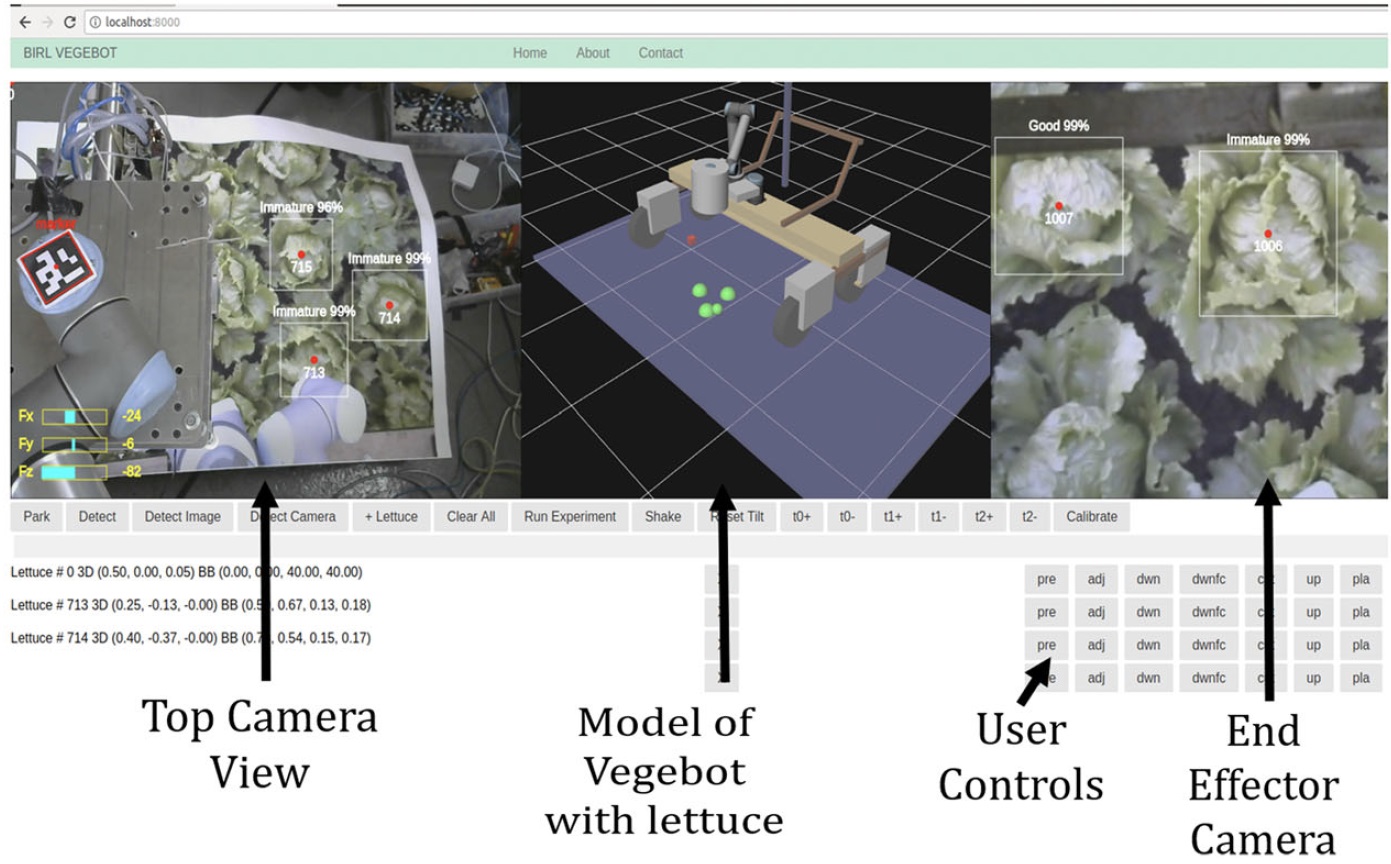
Task: Click dwnfc button in Lettuce # 713 row
Action: tap(1208, 612)
